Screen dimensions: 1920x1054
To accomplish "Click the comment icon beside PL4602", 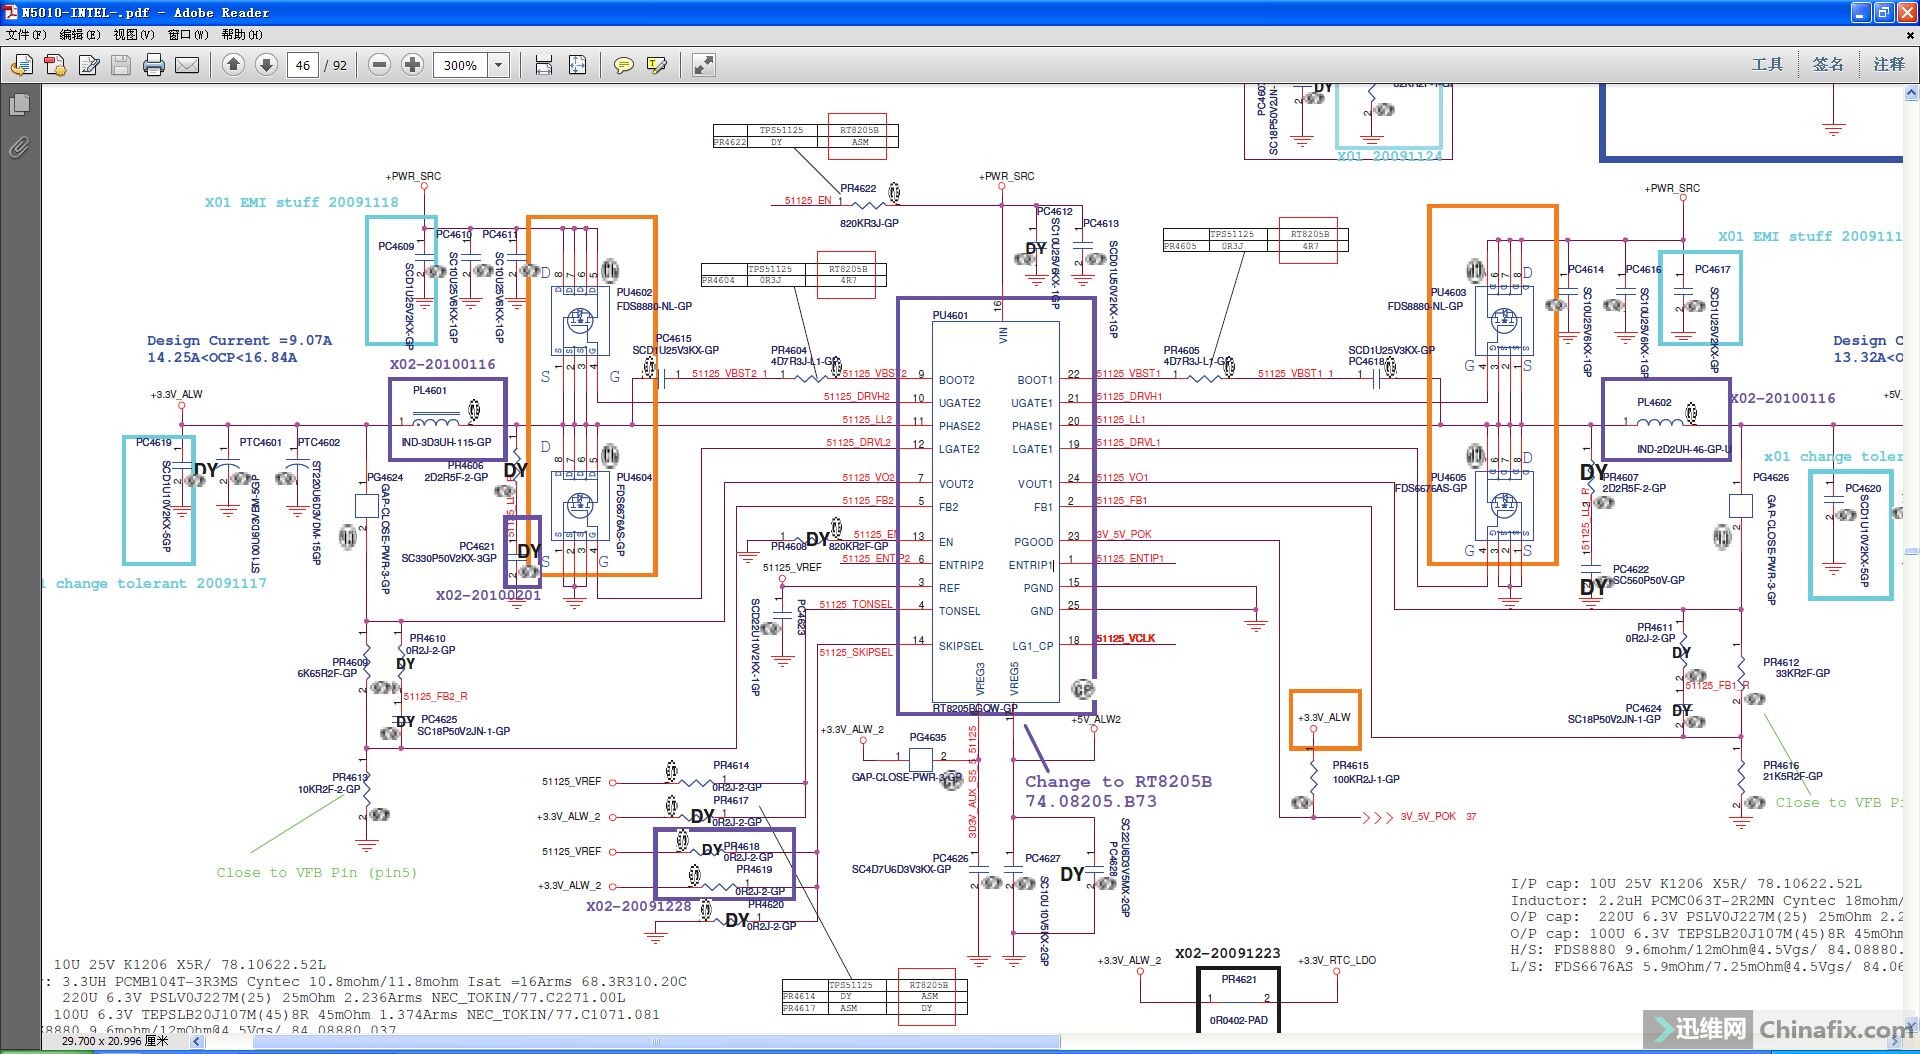I will click(1691, 411).
